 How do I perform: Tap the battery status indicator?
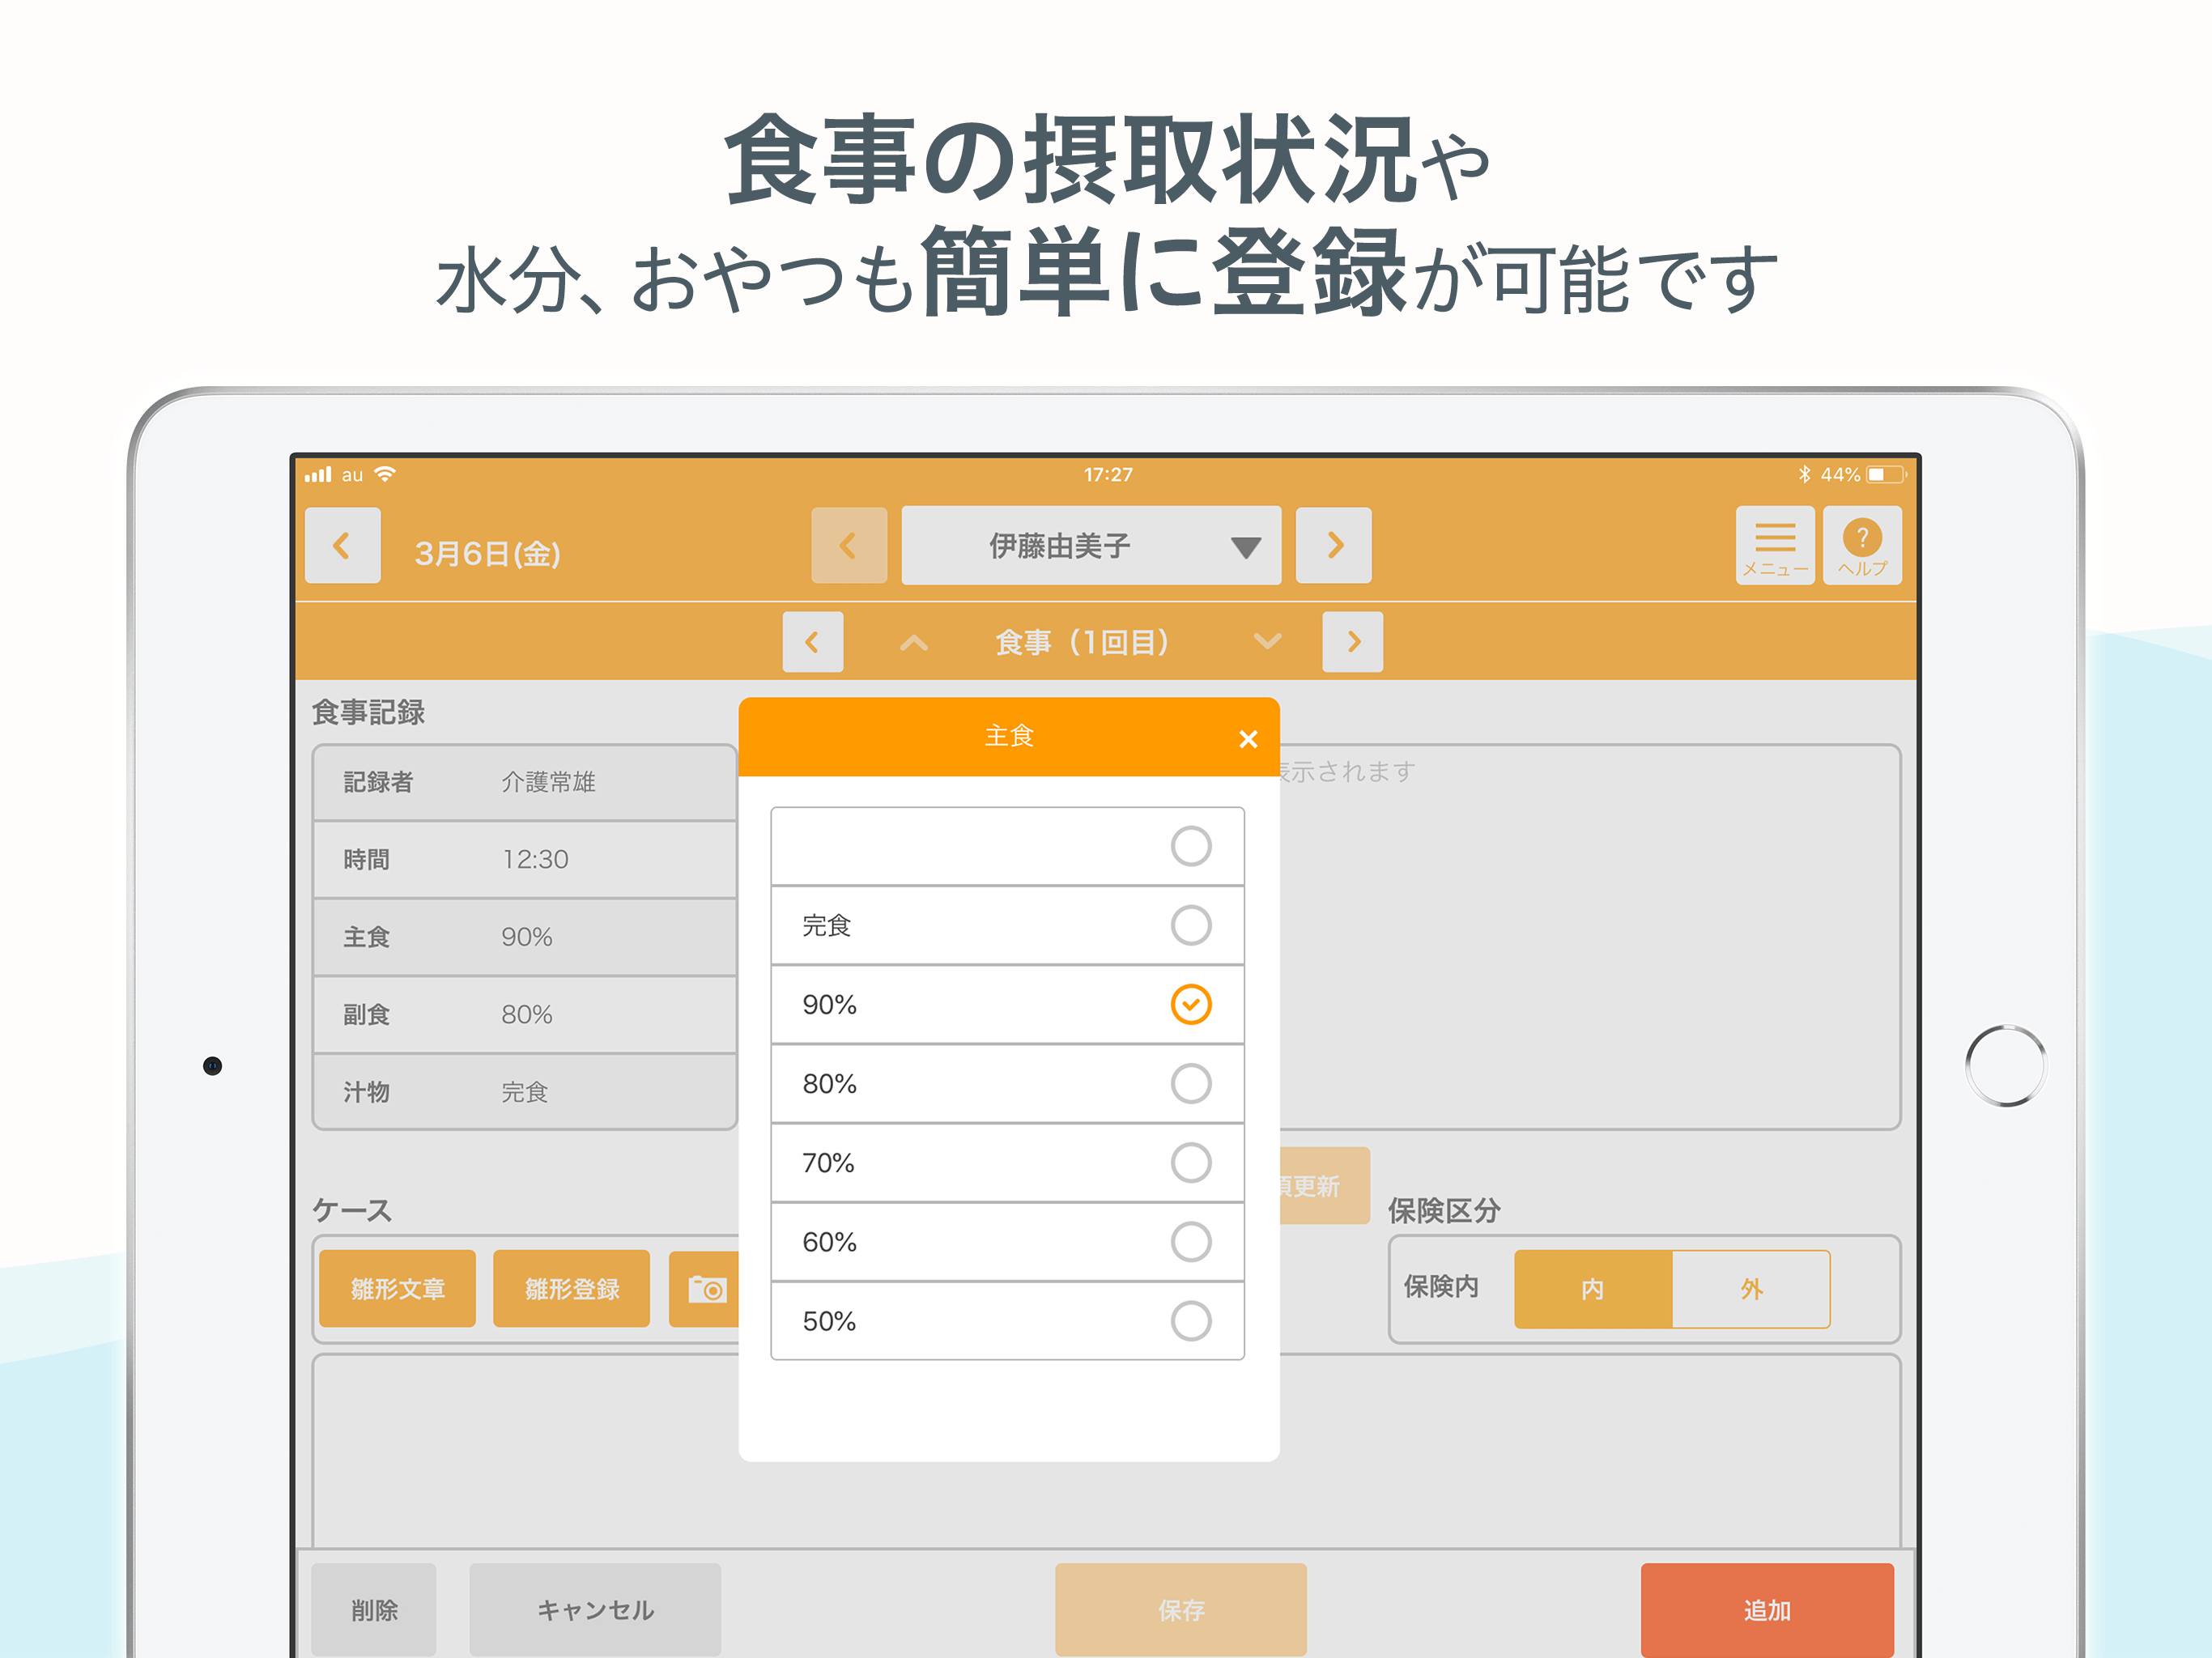1886,475
